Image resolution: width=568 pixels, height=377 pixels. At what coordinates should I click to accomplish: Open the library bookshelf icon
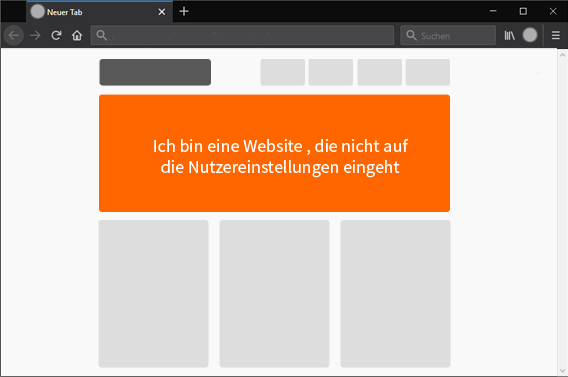509,35
